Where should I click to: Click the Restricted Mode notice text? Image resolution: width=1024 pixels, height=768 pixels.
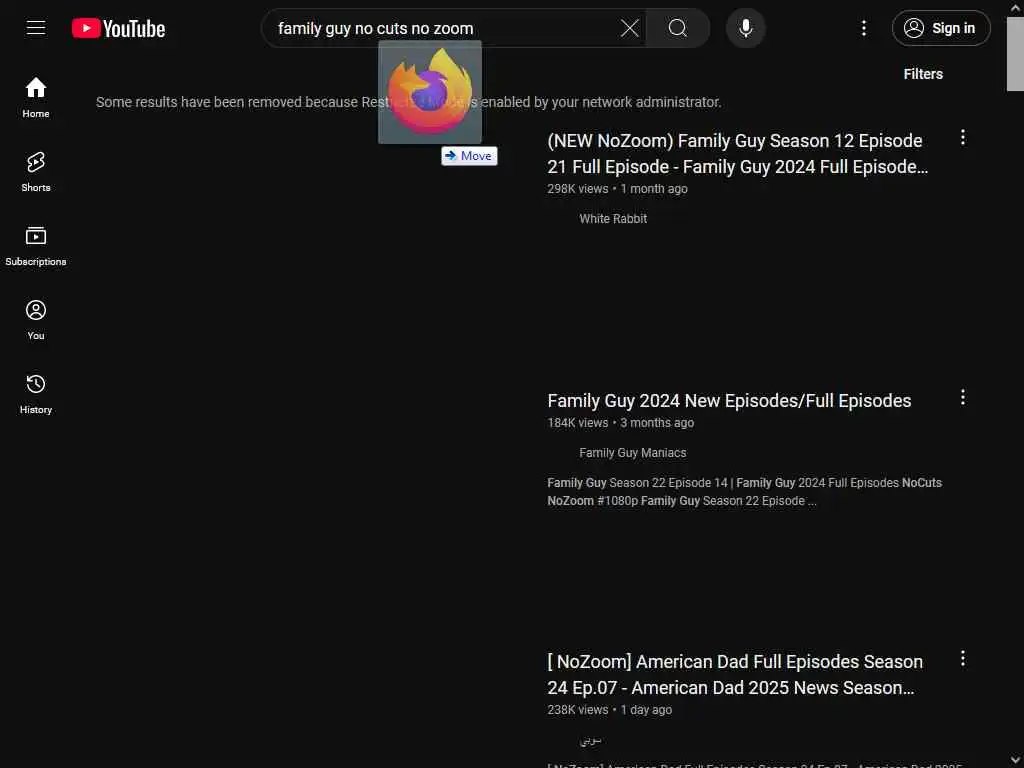click(408, 102)
